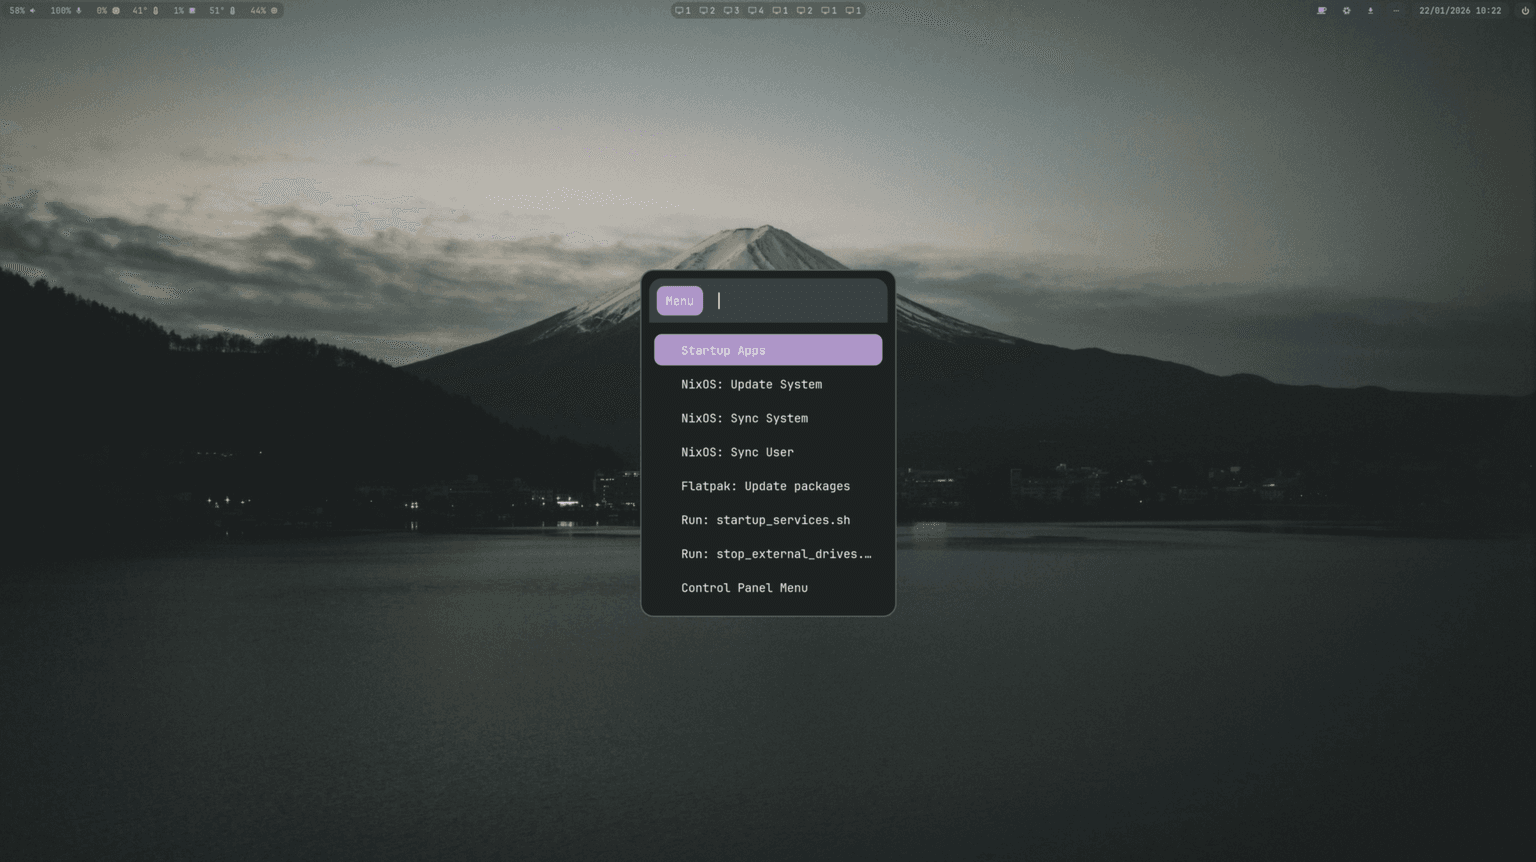This screenshot has height=862, width=1536.
Task: Launch Flatpak: Update packages
Action: pos(765,485)
